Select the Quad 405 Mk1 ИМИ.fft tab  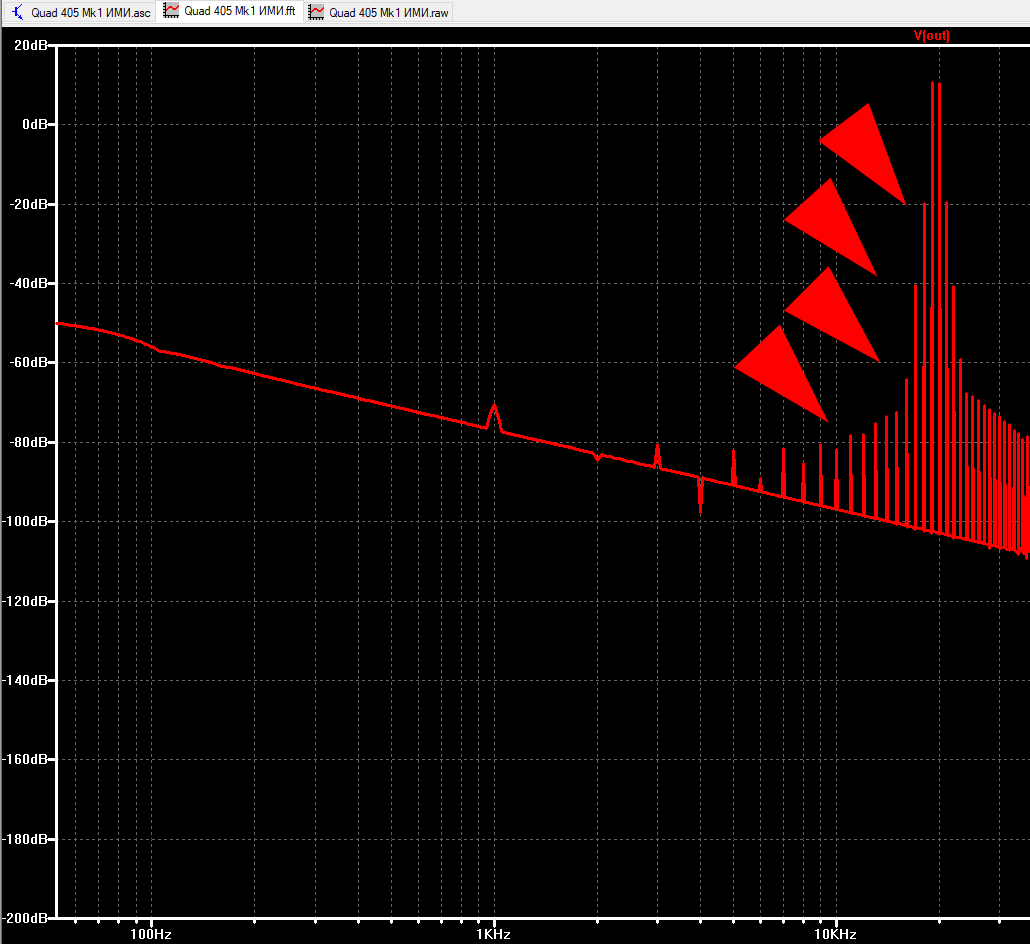click(x=230, y=11)
